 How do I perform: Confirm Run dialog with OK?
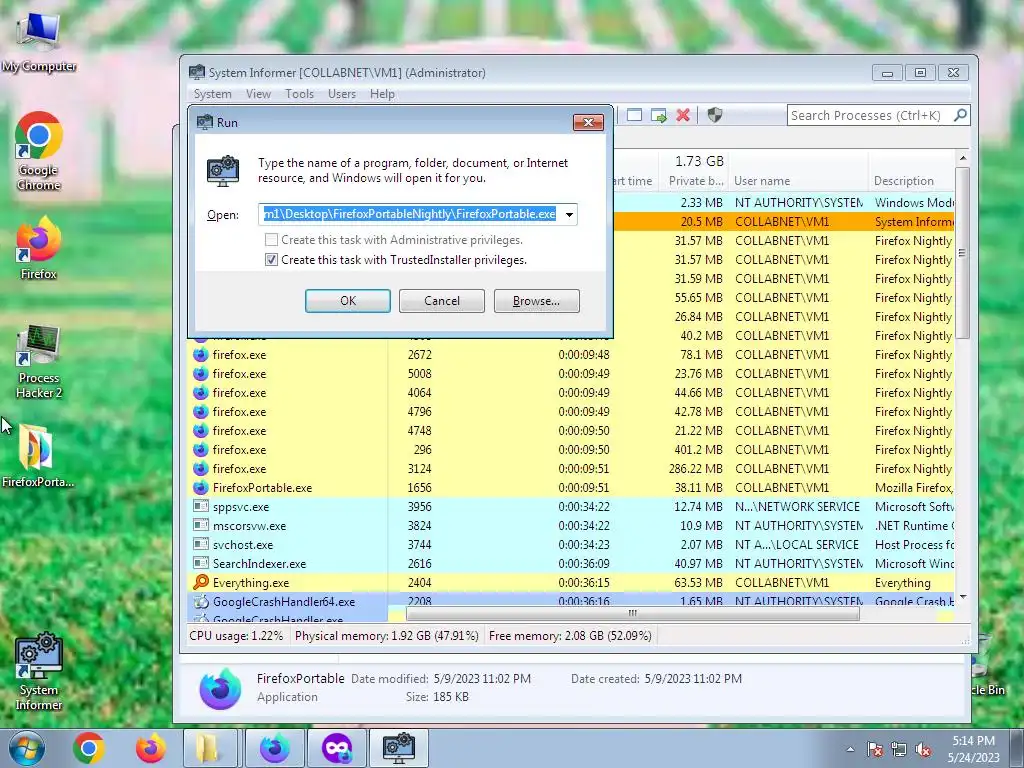(347, 301)
